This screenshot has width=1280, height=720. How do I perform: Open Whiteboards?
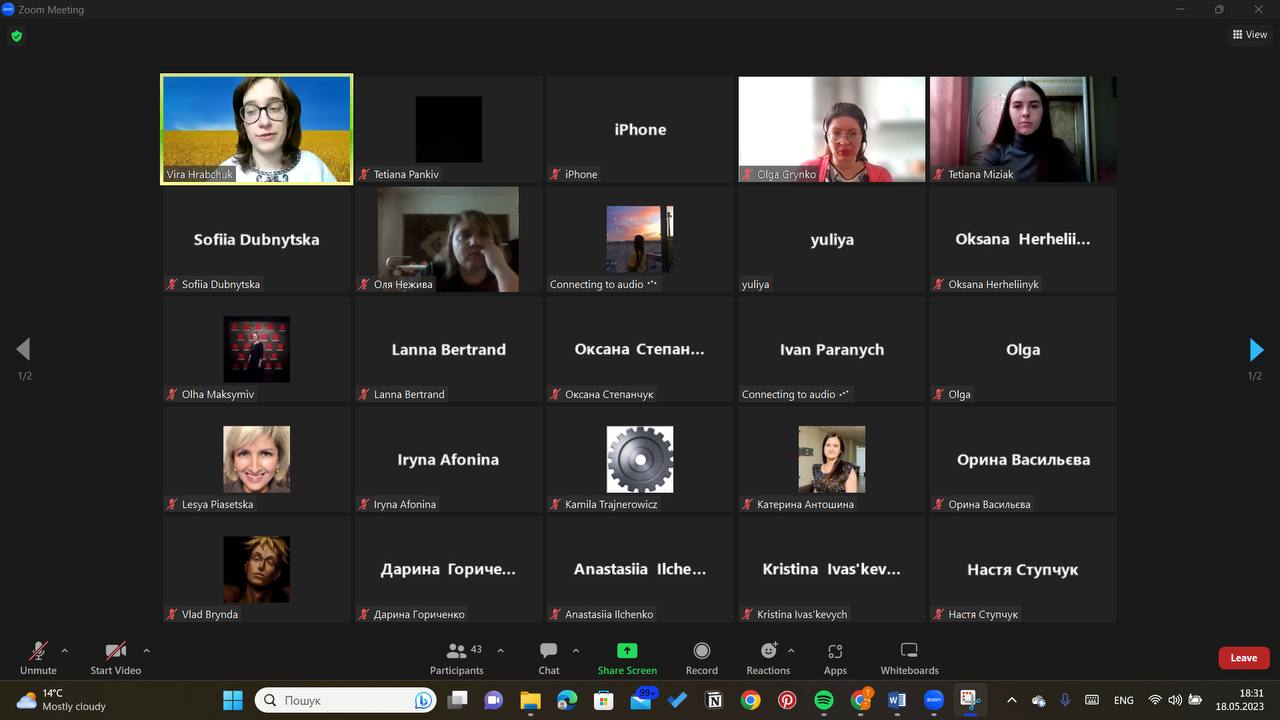coord(909,658)
